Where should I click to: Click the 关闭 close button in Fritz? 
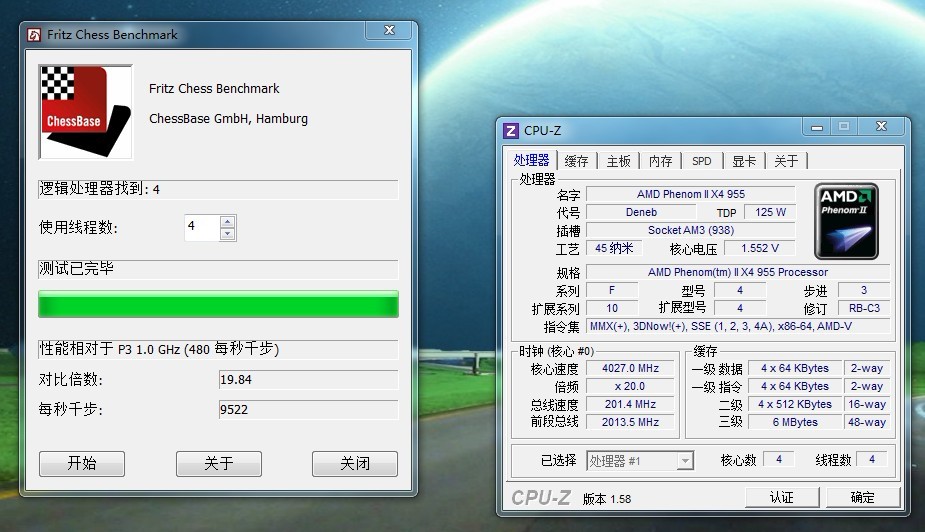[x=355, y=464]
